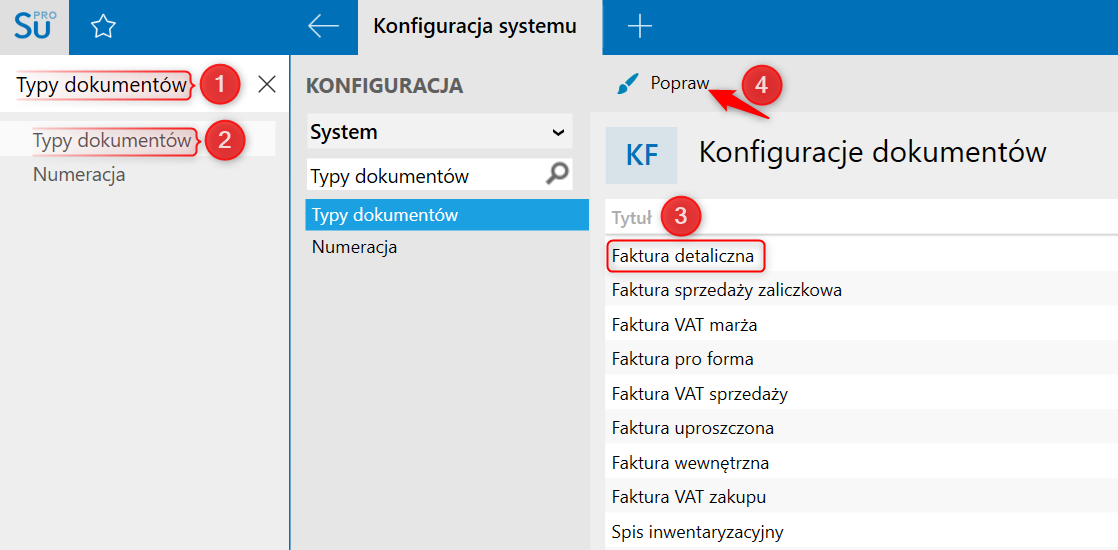This screenshot has height=550, width=1118.
Task: Click the Popraw button label
Action: click(x=679, y=84)
